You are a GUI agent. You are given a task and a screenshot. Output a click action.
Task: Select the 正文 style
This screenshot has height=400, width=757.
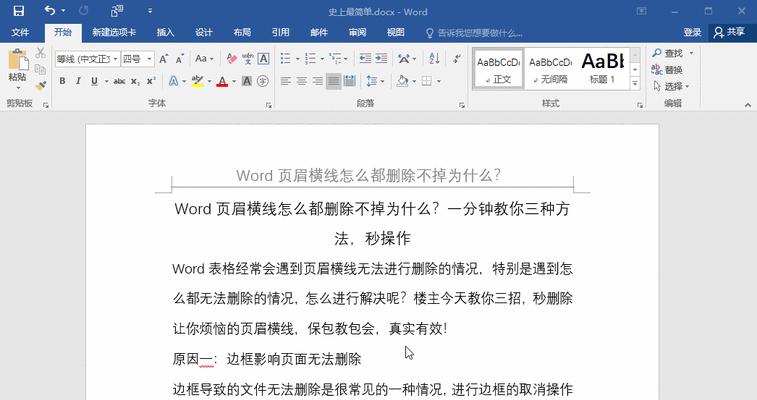click(499, 69)
